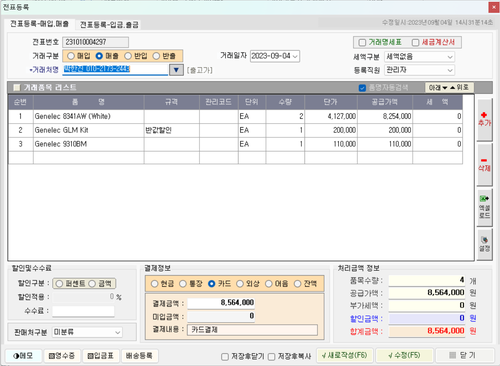Click the 아래 move-down arrow button
The width and height of the screenshot is (500, 366).
438,88
